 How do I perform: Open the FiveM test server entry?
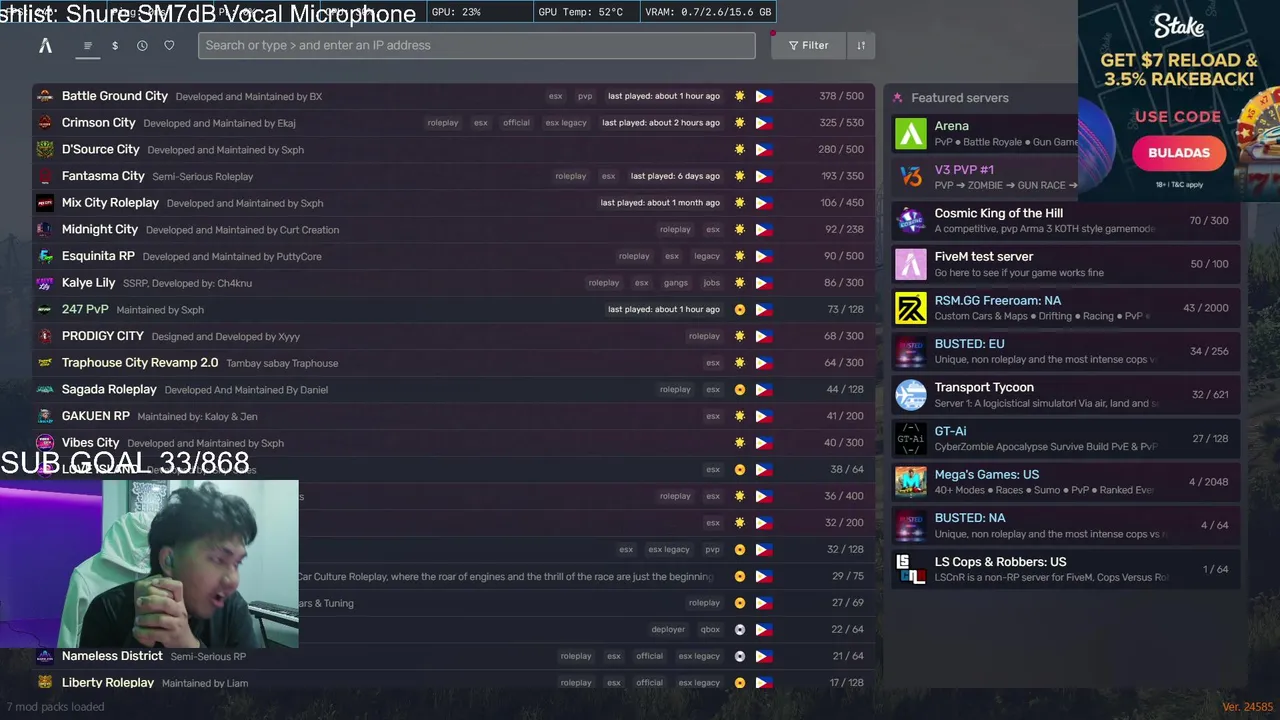pos(1065,264)
